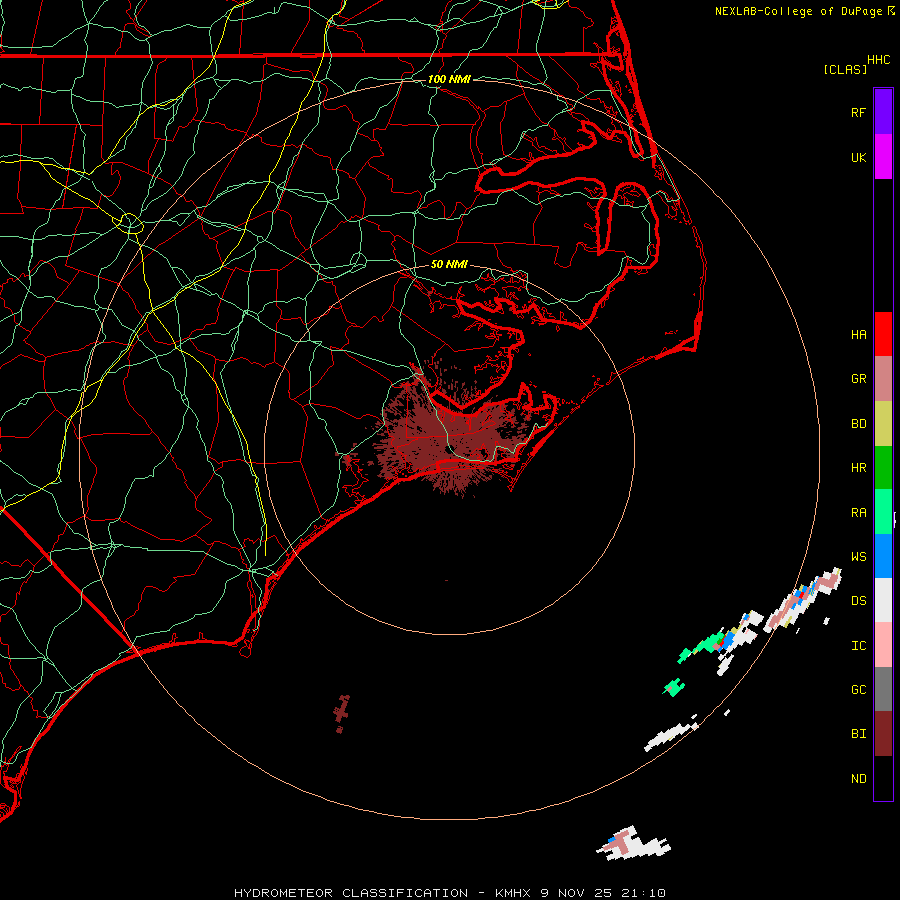Click the BD legend label

click(x=858, y=424)
